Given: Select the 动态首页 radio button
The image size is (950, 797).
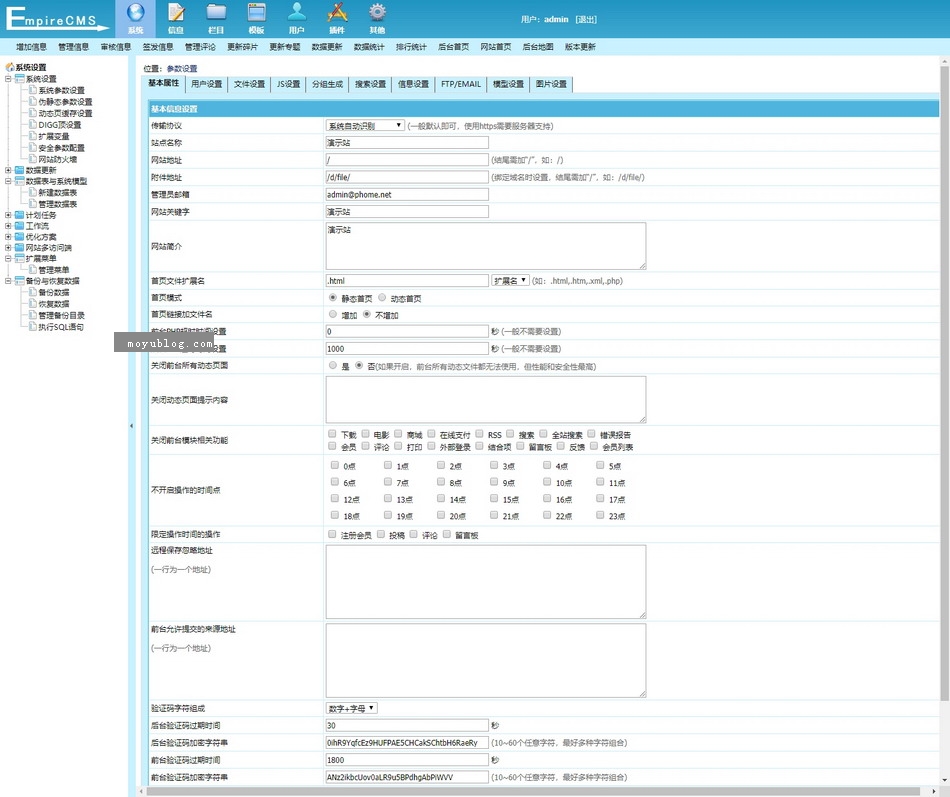Looking at the screenshot, I should point(382,298).
